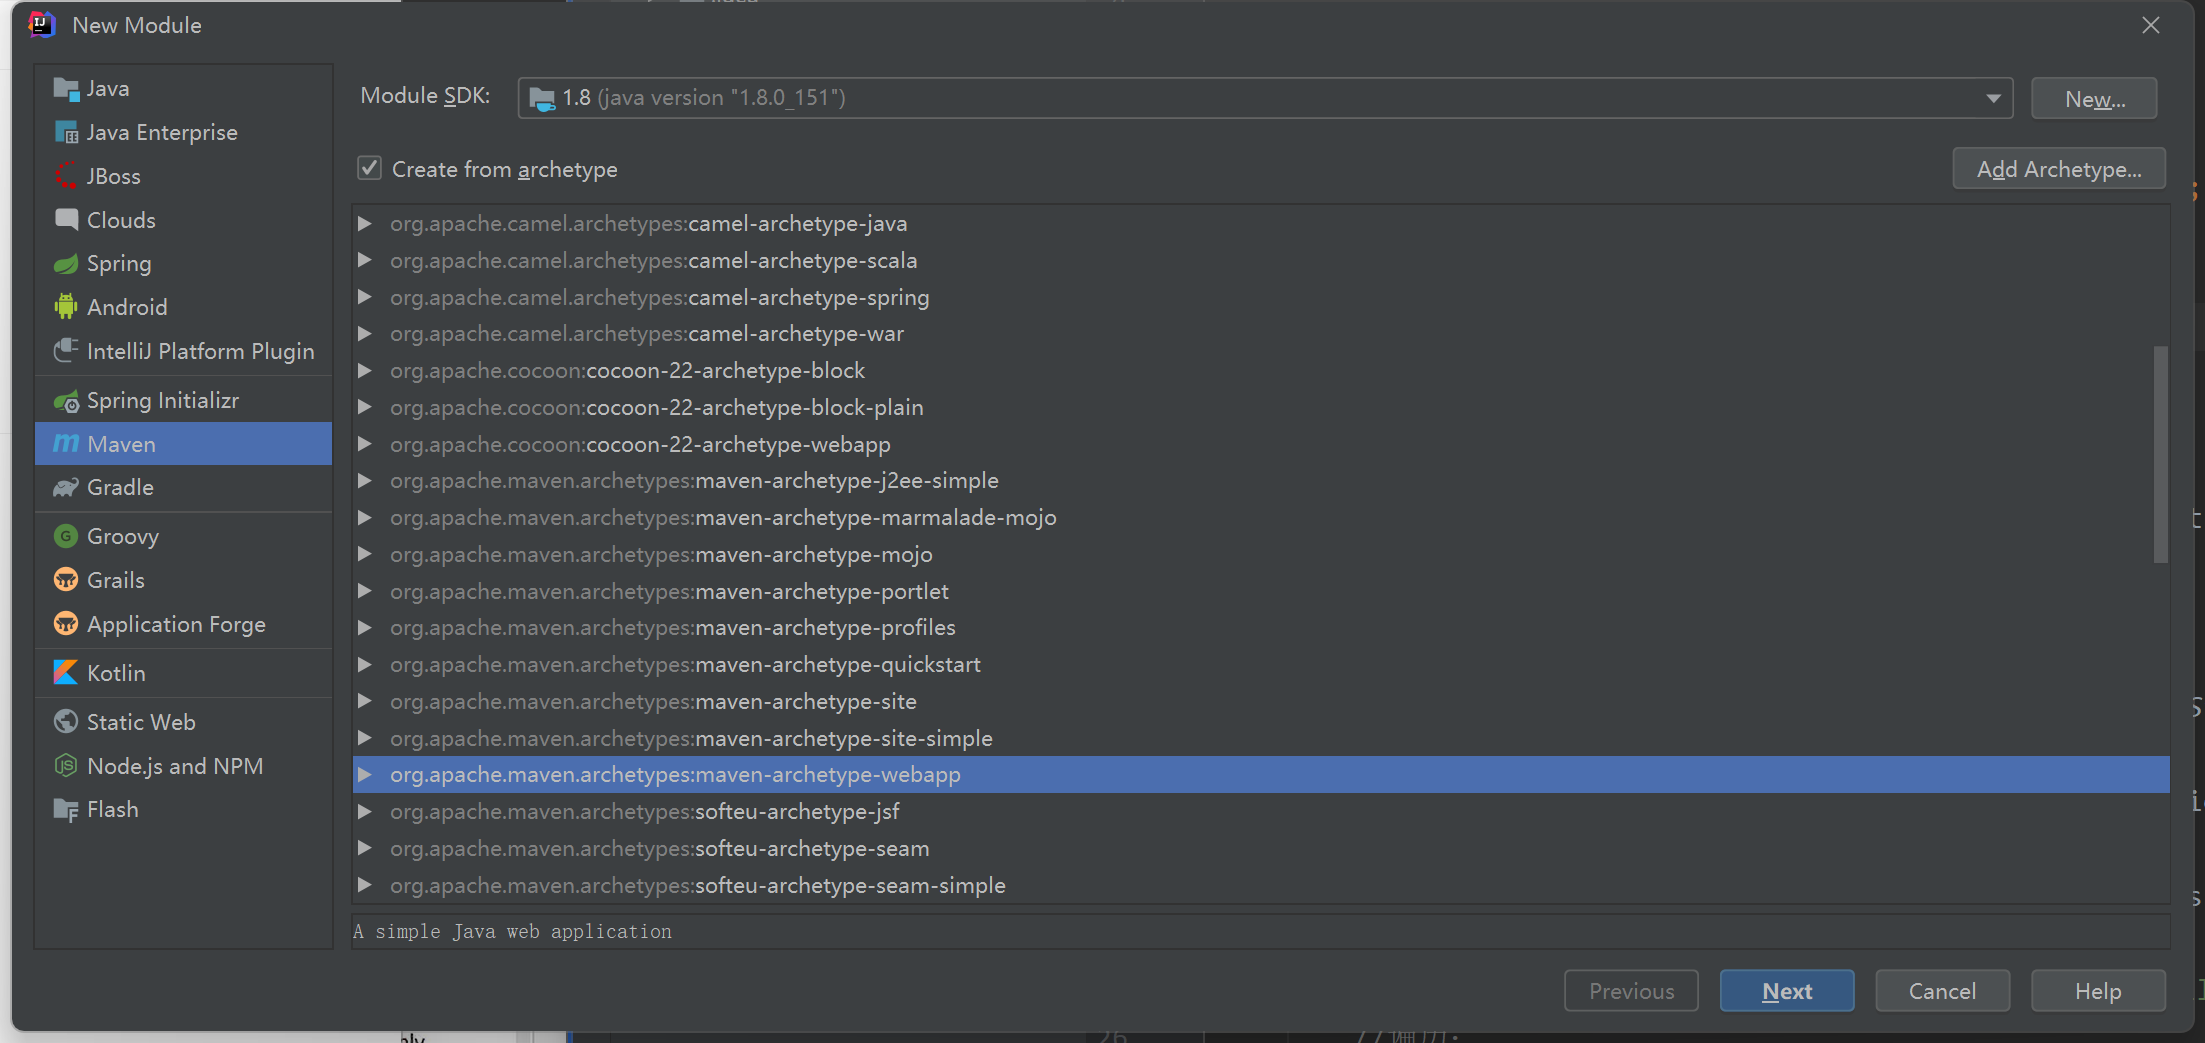The image size is (2205, 1043).
Task: Click the Node.js and NPM icon
Action: (x=66, y=766)
